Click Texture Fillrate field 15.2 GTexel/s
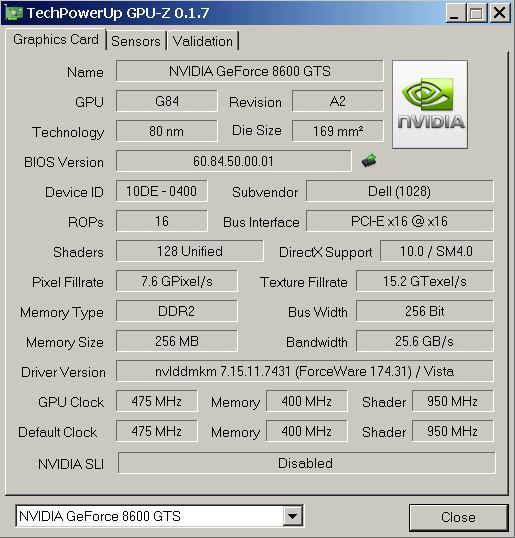This screenshot has height=538, width=515. pyautogui.click(x=425, y=281)
